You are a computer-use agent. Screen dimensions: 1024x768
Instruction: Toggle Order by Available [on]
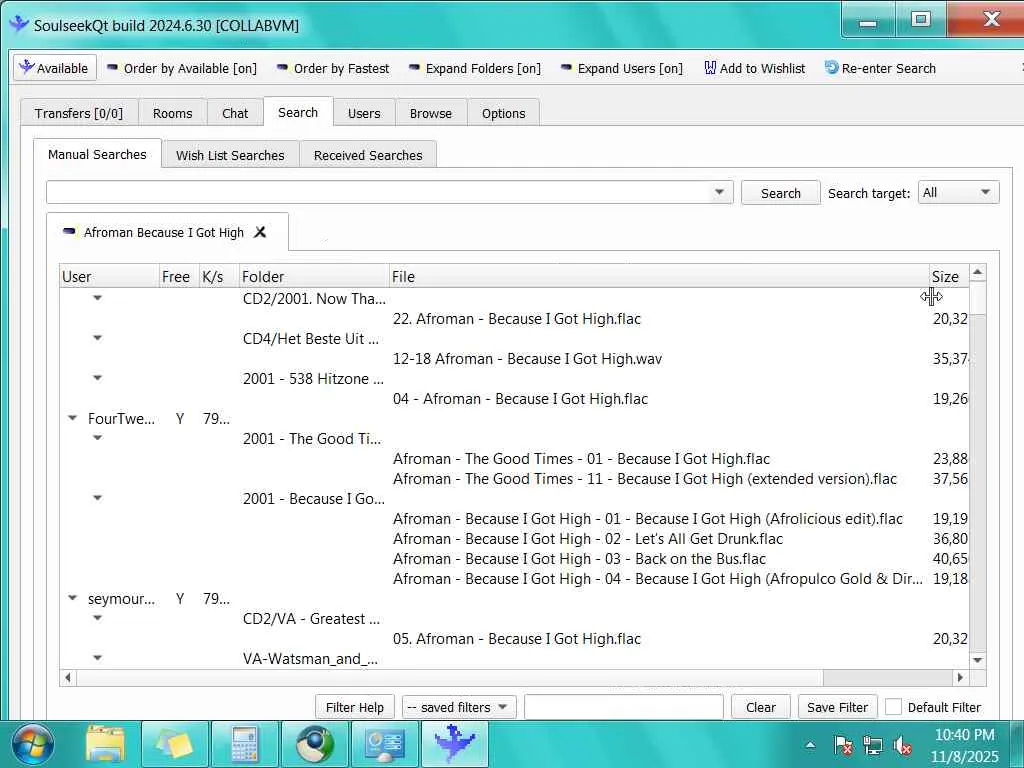(182, 68)
